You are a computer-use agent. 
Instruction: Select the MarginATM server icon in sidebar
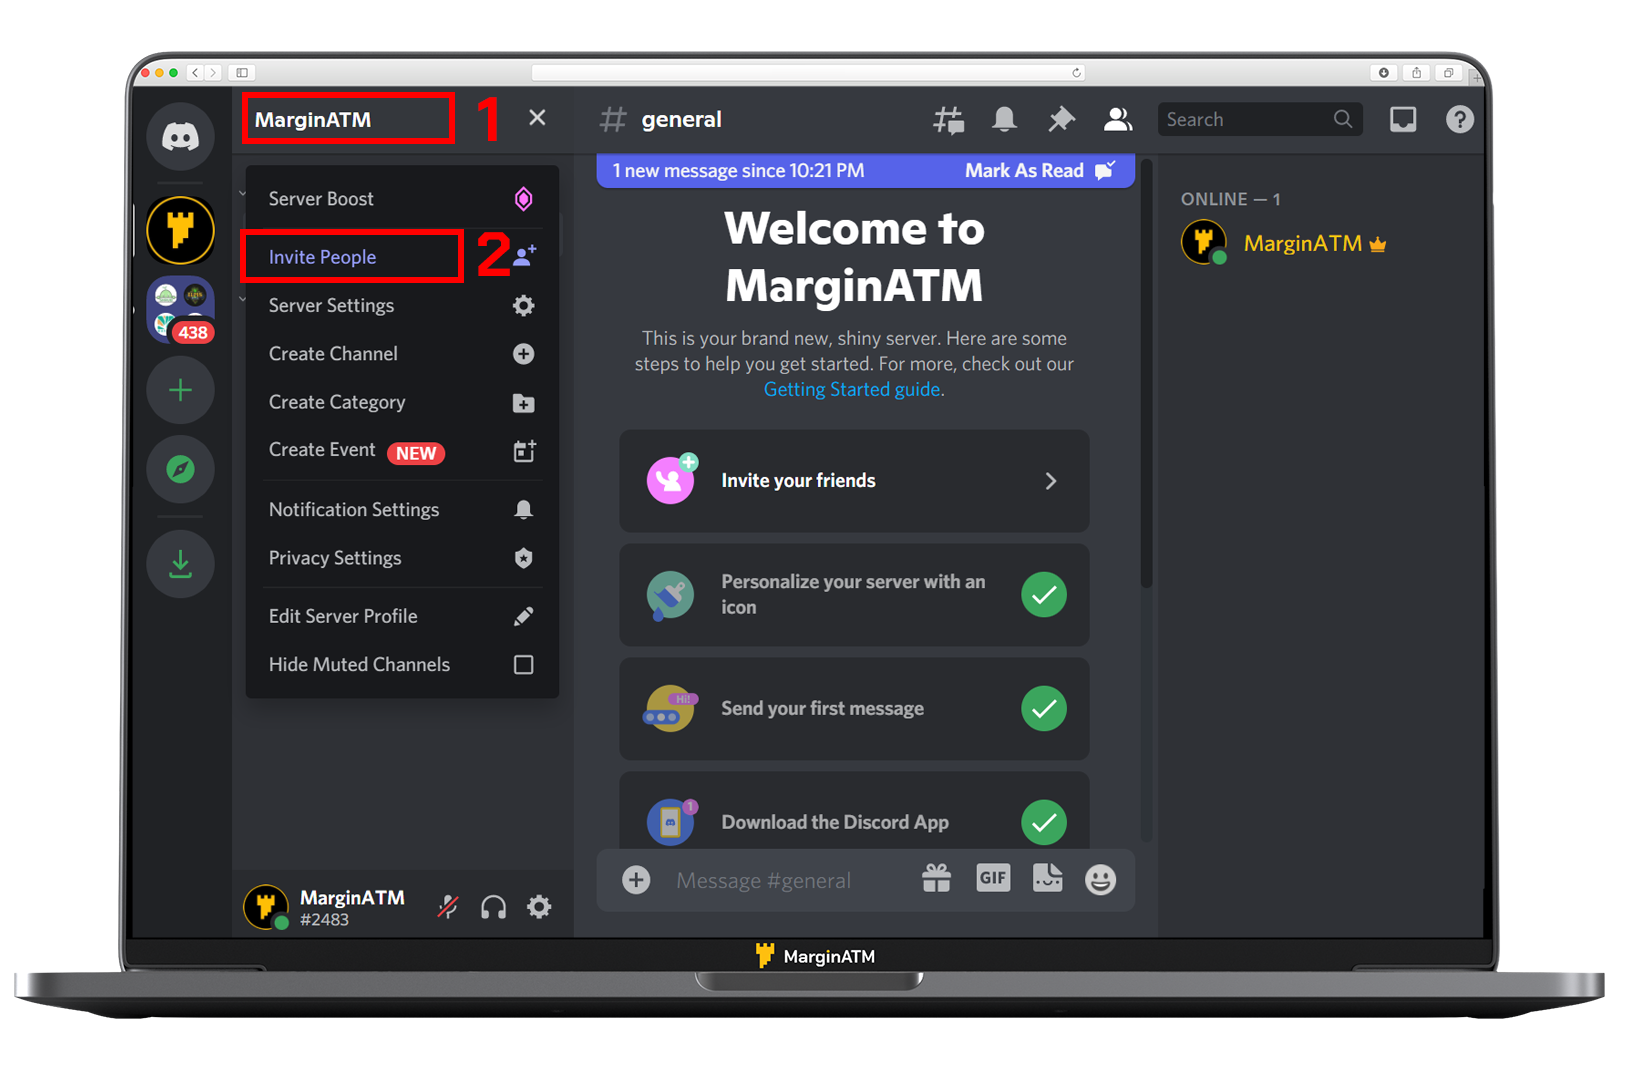(x=180, y=230)
